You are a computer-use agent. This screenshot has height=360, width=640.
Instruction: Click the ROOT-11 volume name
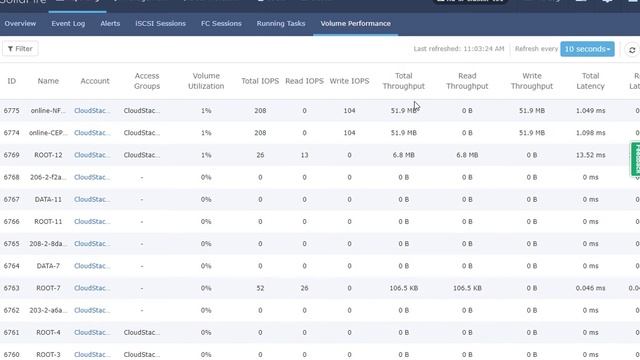point(48,222)
